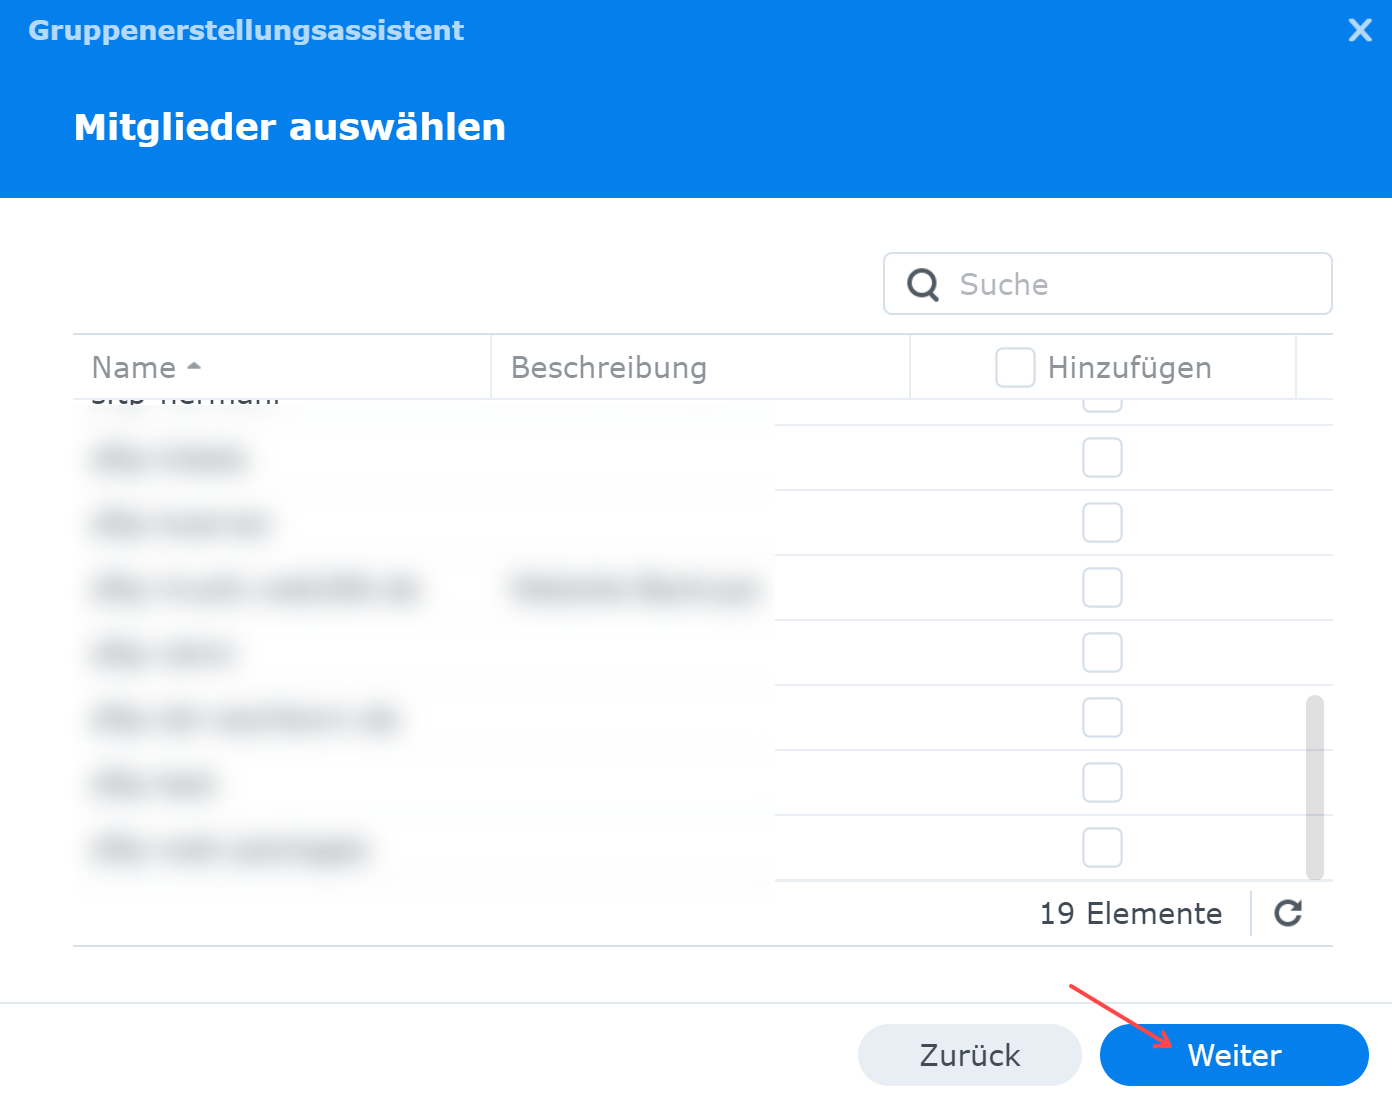This screenshot has width=1392, height=1109.
Task: Tick the Hinzufügen select-all checkbox
Action: (1015, 368)
